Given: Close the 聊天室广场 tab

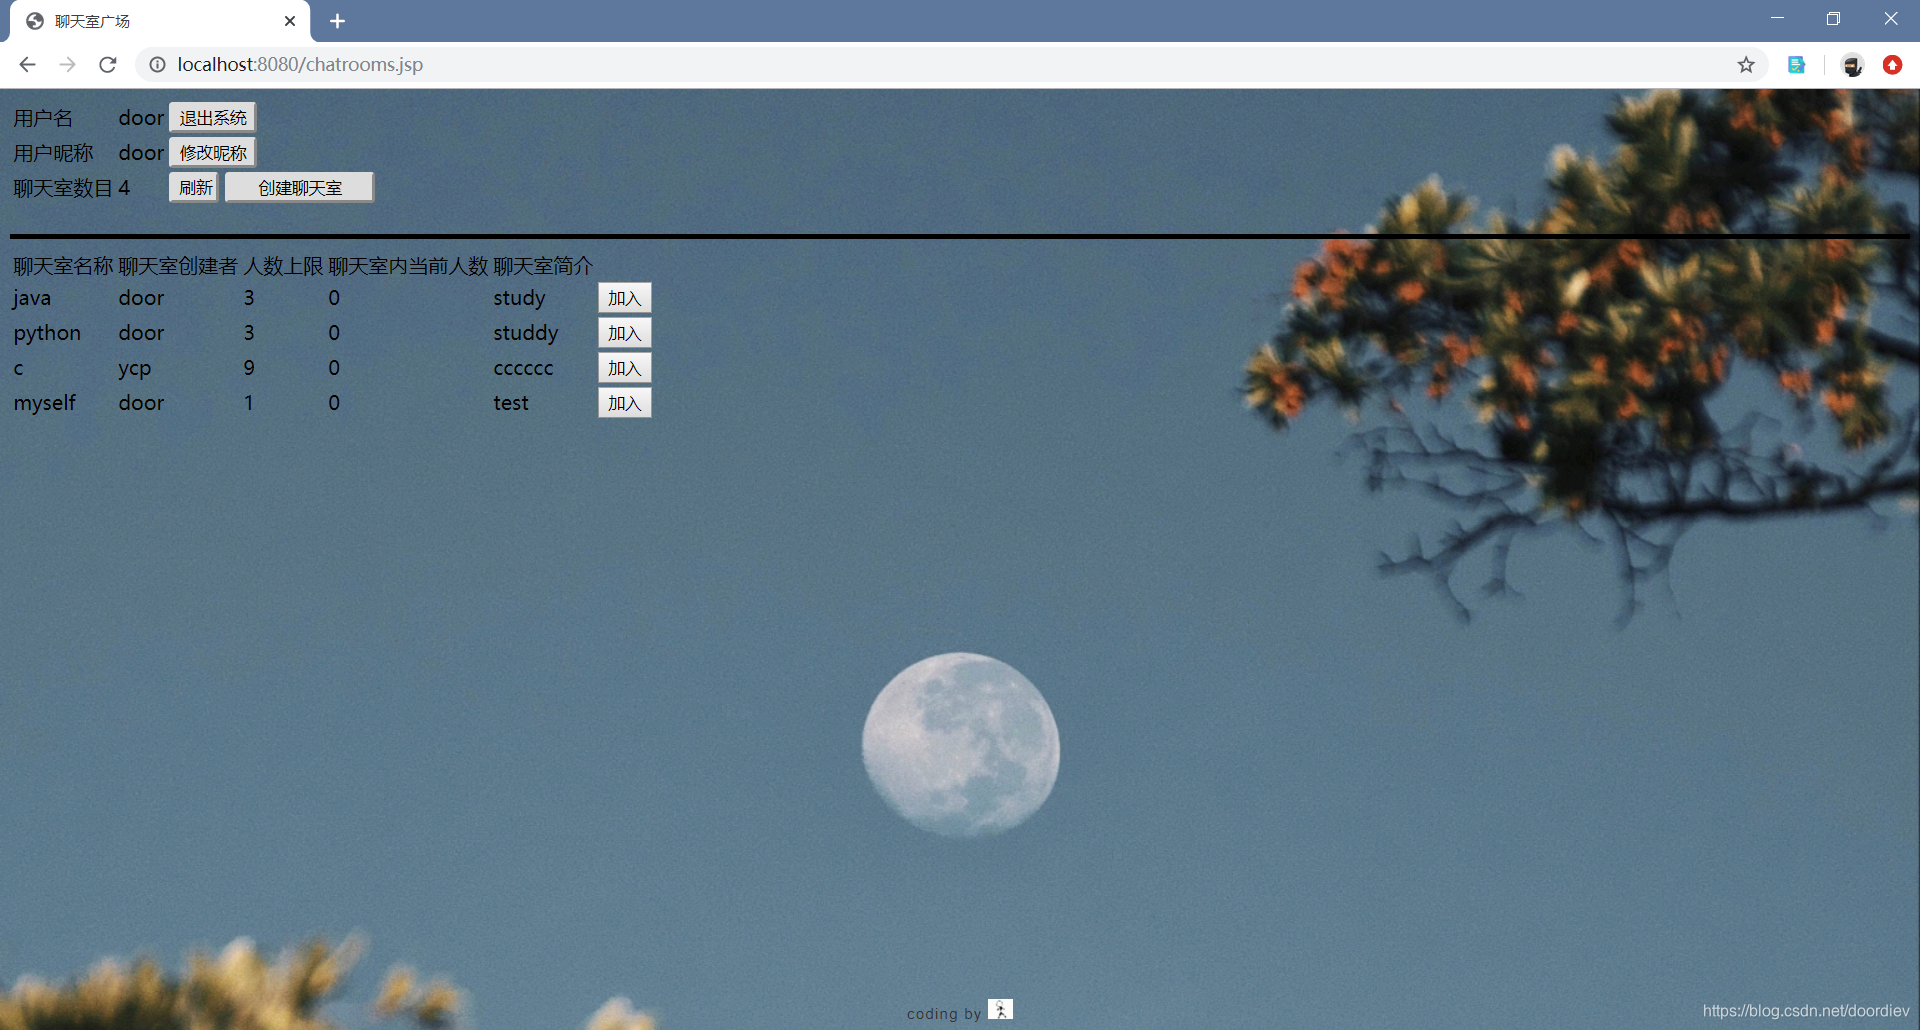Looking at the screenshot, I should click(x=290, y=21).
